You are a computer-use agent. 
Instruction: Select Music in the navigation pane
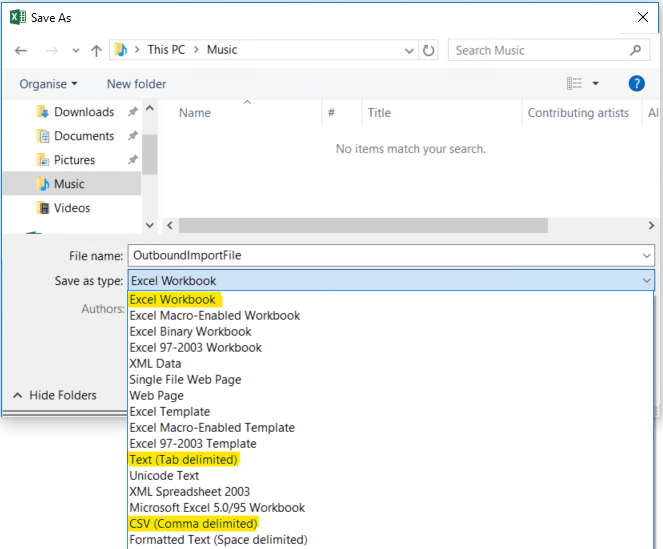pos(72,184)
